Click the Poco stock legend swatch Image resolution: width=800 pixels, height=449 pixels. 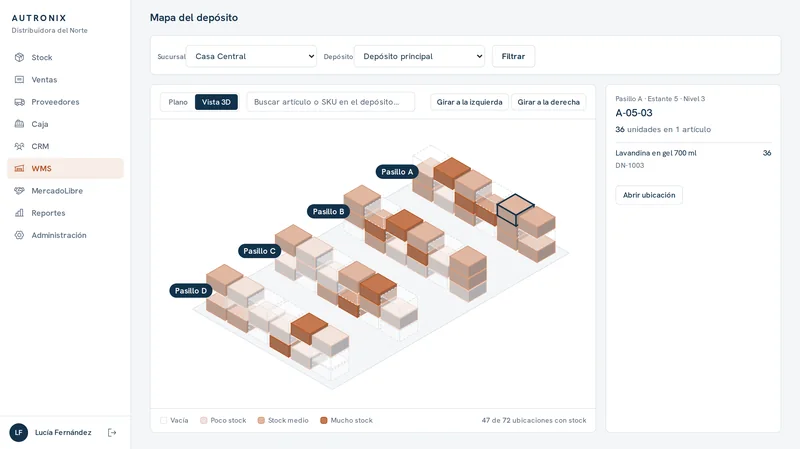204,420
